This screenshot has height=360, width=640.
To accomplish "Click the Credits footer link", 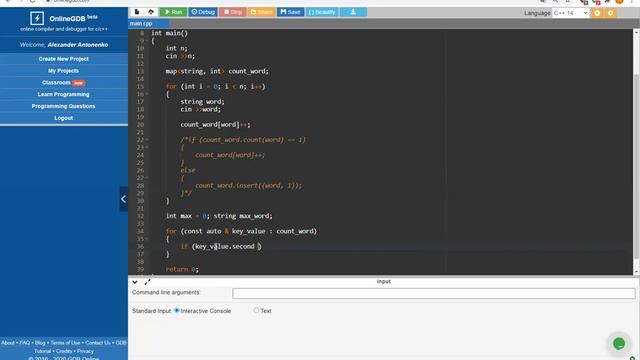I will click(64, 351).
